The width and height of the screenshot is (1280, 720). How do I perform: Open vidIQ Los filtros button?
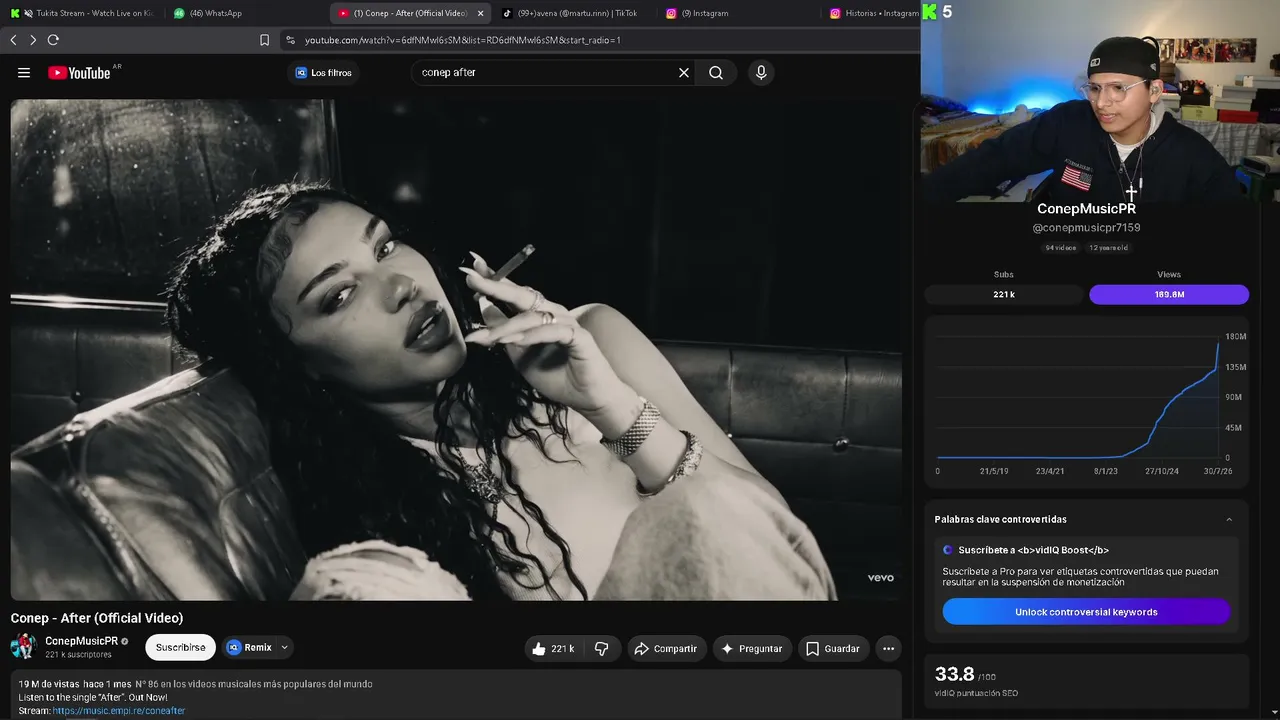pos(323,72)
